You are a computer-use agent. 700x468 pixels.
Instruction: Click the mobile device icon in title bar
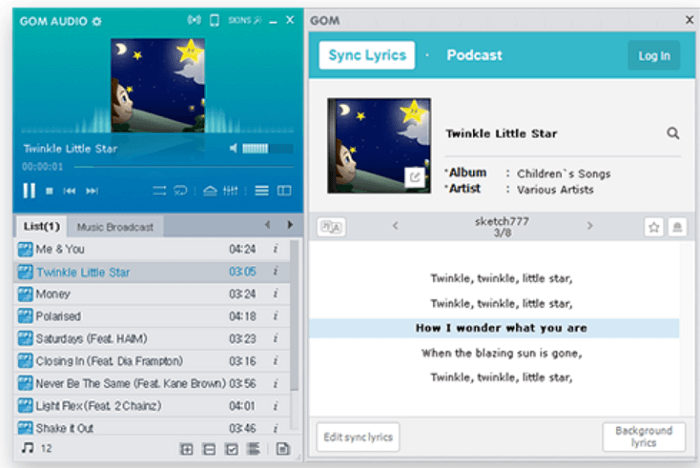(213, 20)
